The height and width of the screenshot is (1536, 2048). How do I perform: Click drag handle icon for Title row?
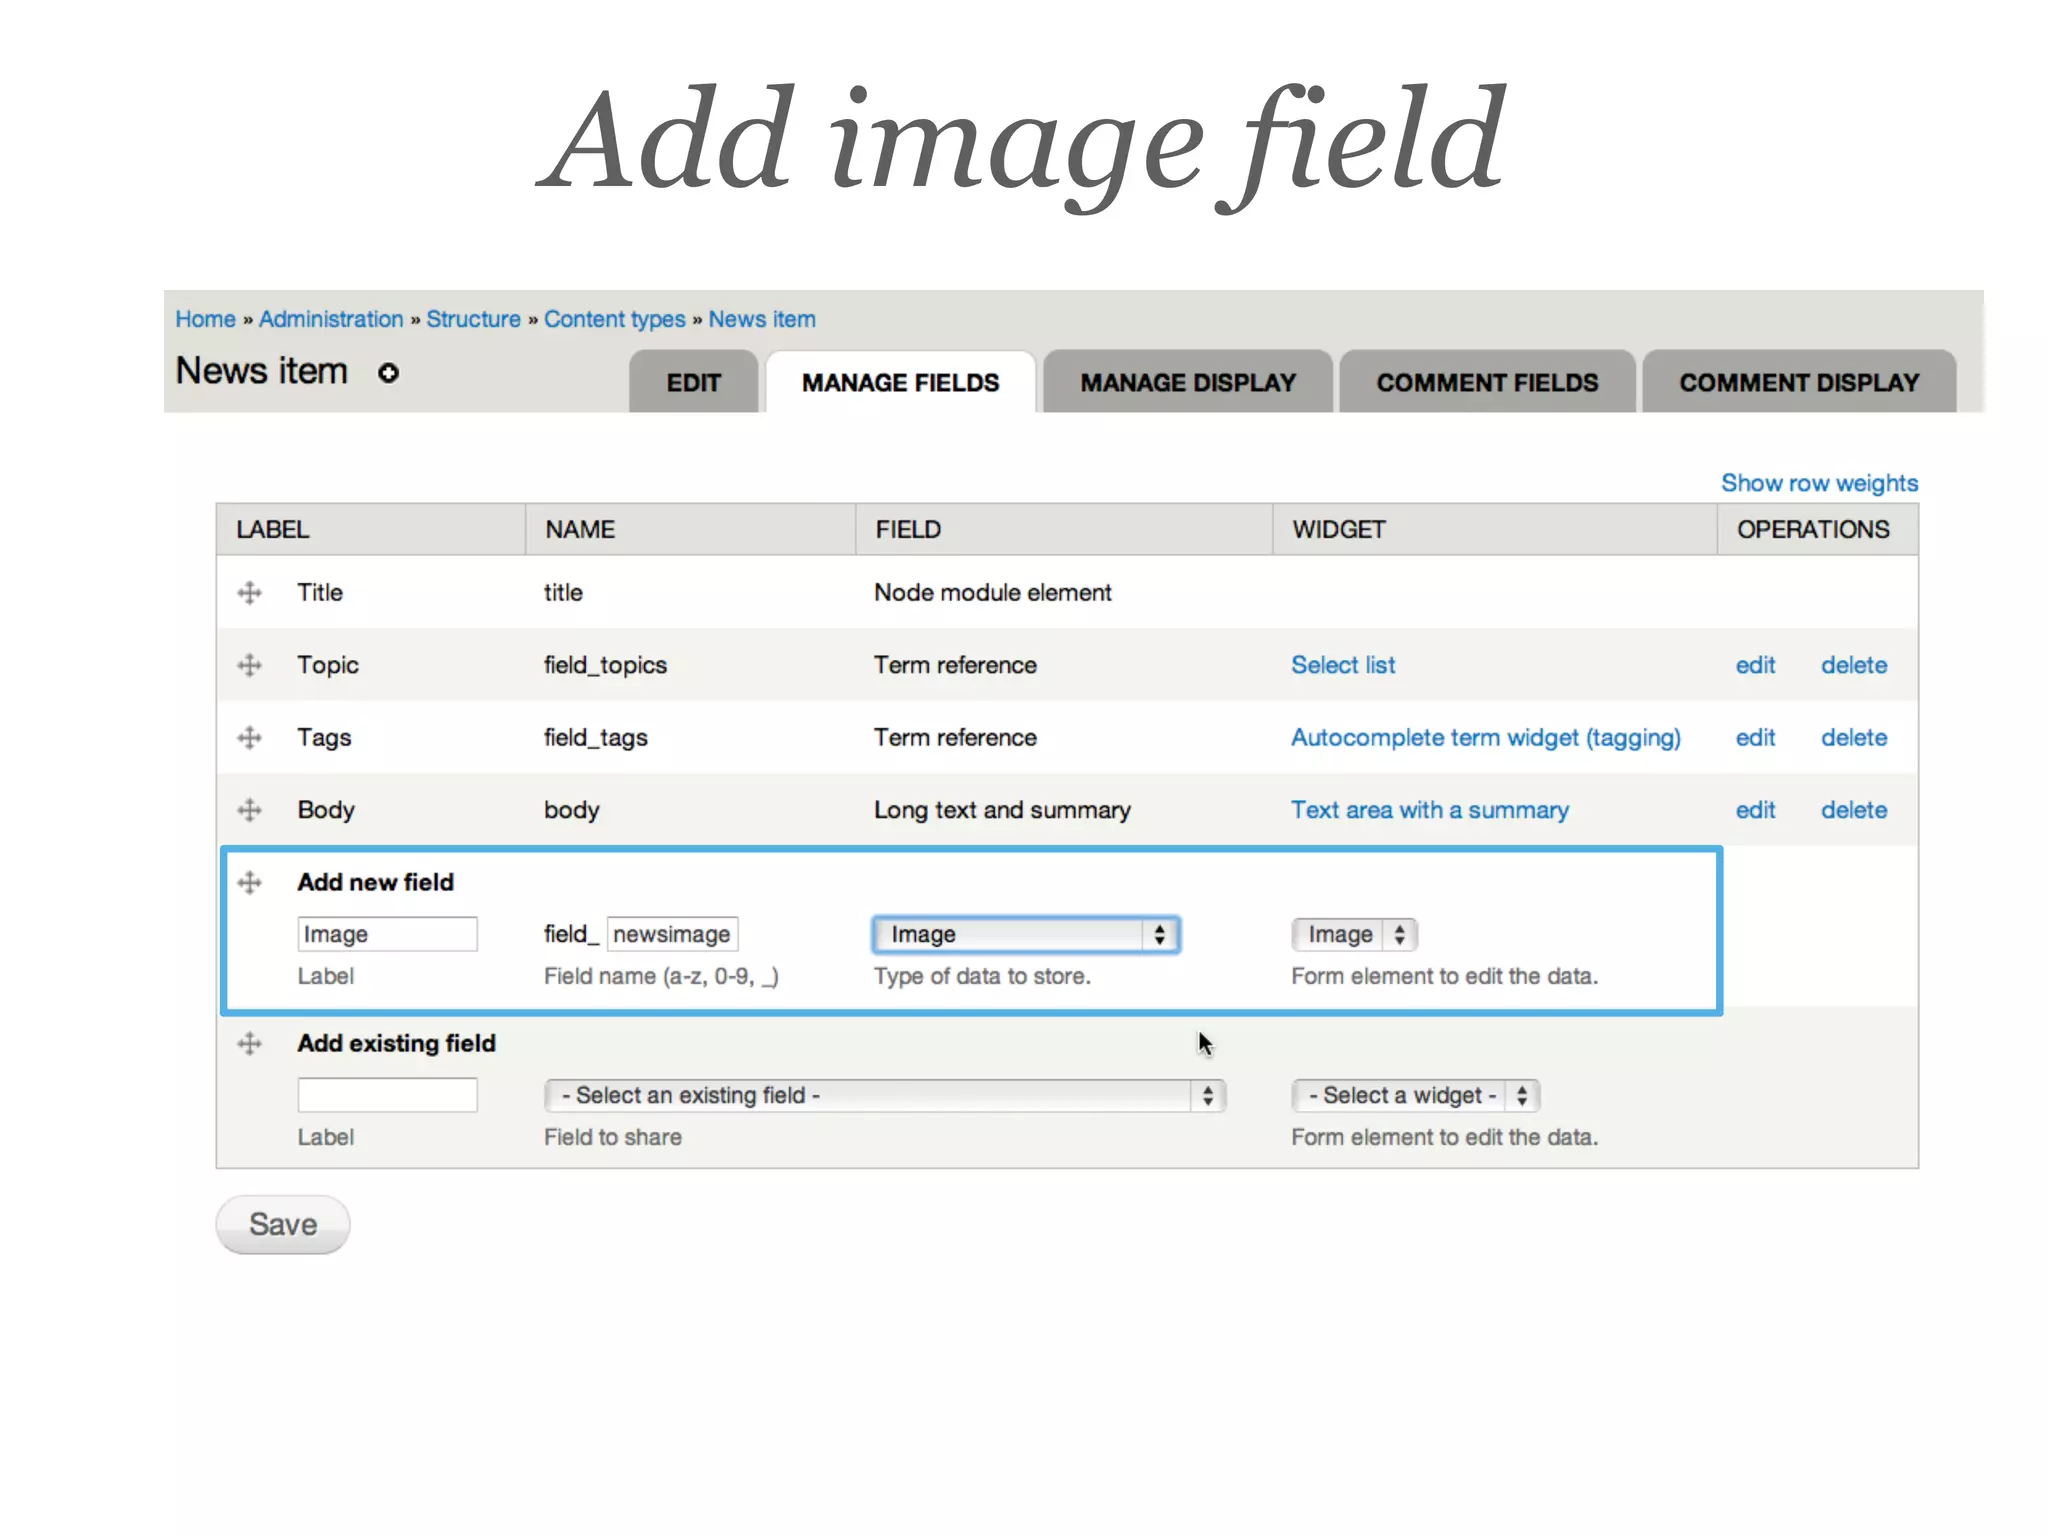tap(249, 592)
